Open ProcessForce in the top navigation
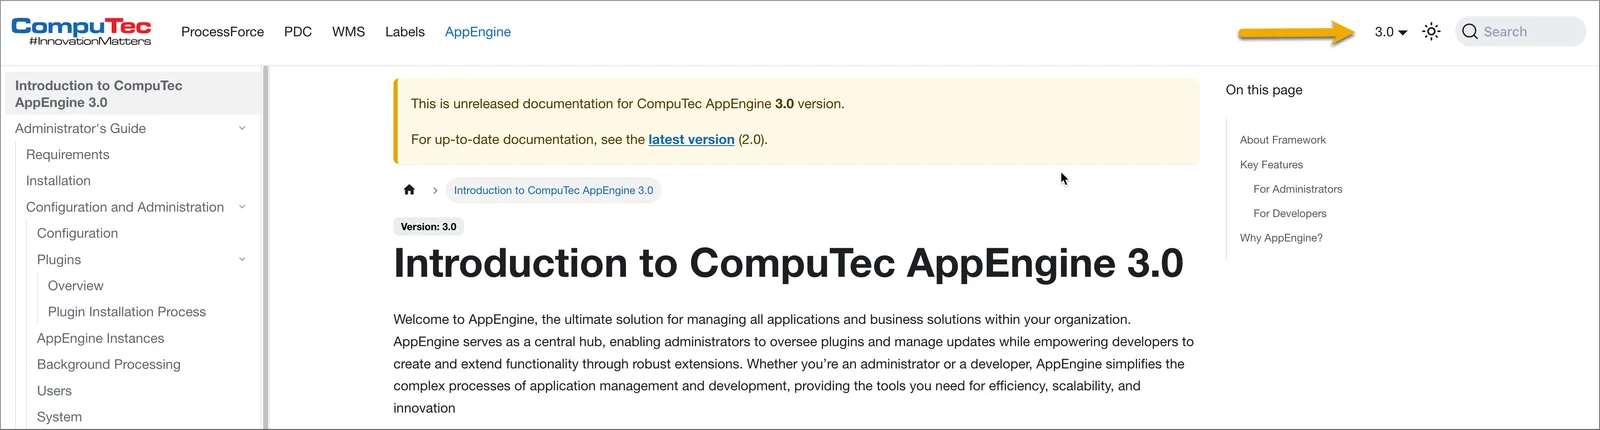The height and width of the screenshot is (430, 1600). coord(222,32)
